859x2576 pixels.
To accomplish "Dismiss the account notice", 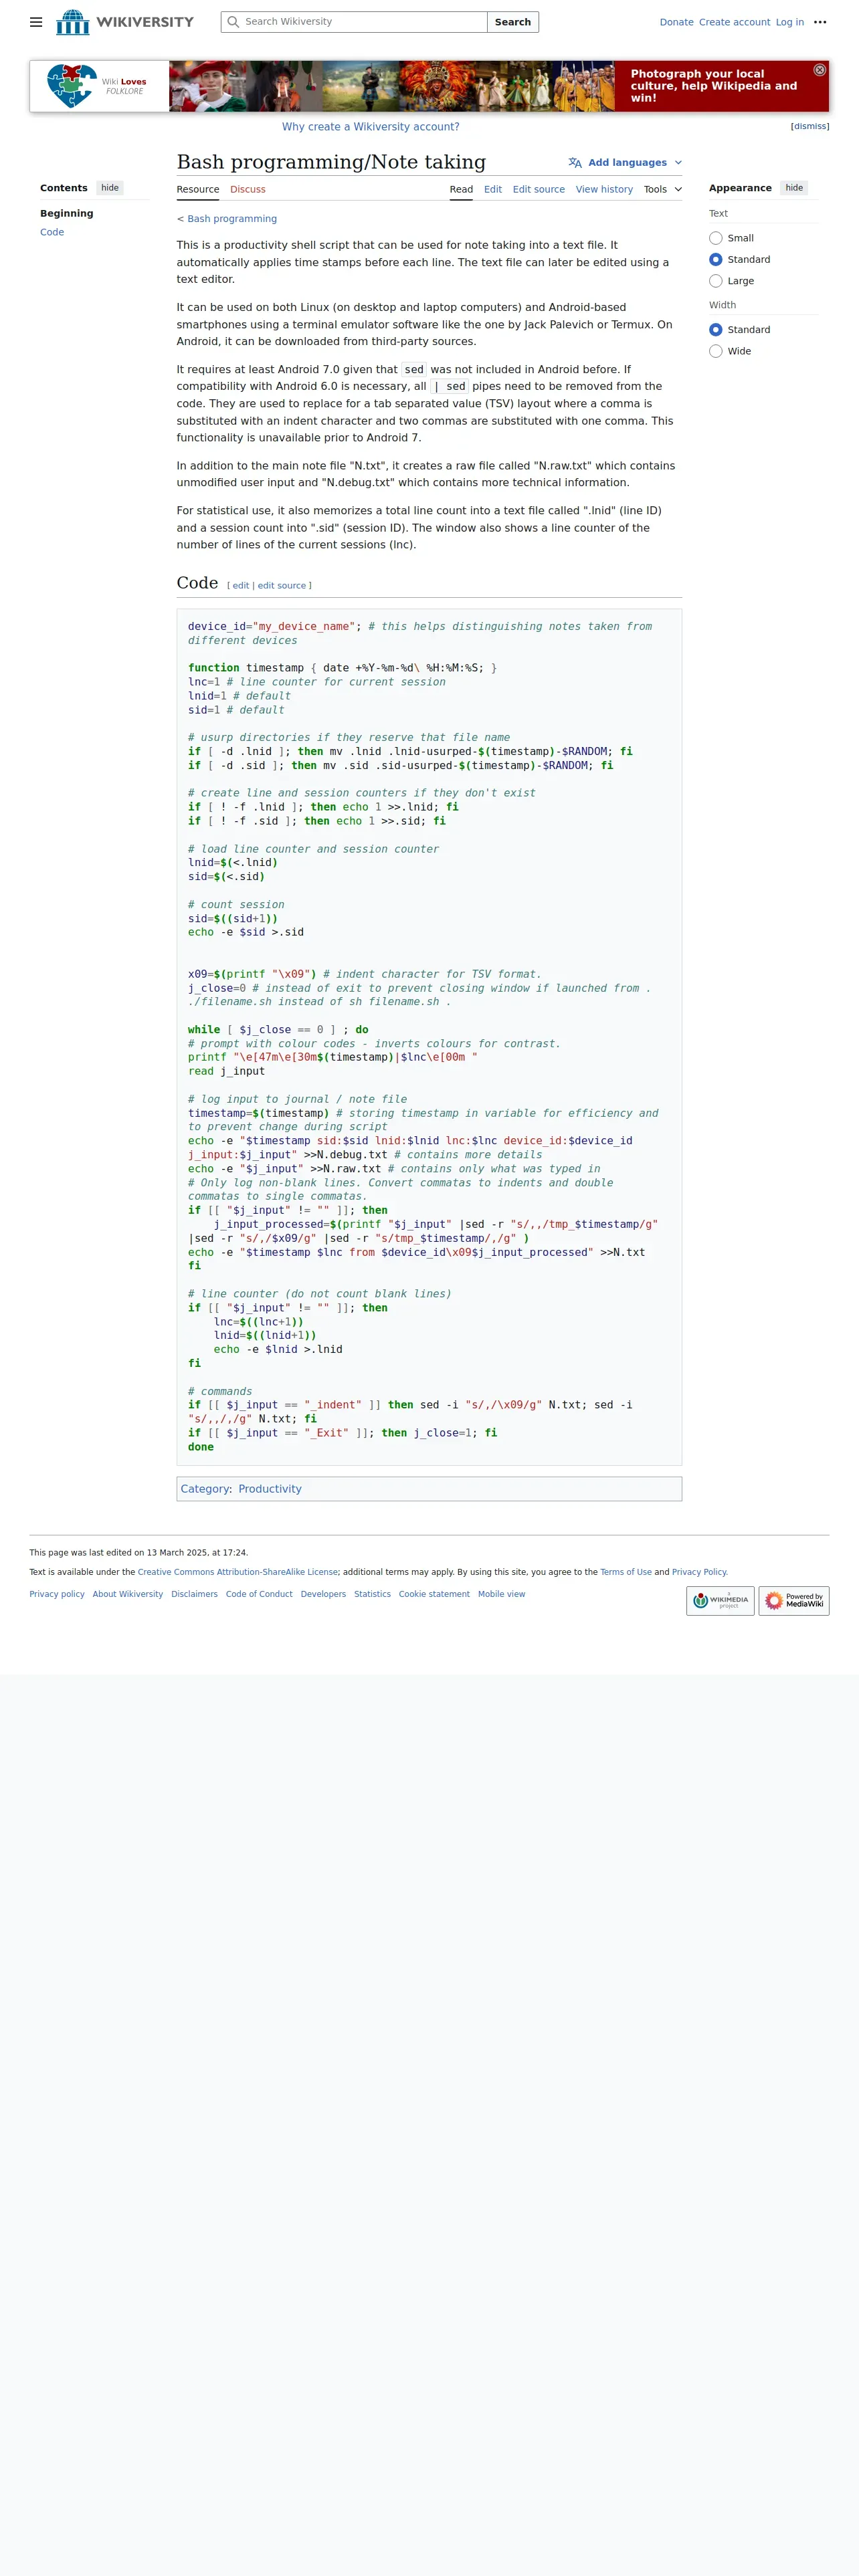I will pyautogui.click(x=810, y=127).
